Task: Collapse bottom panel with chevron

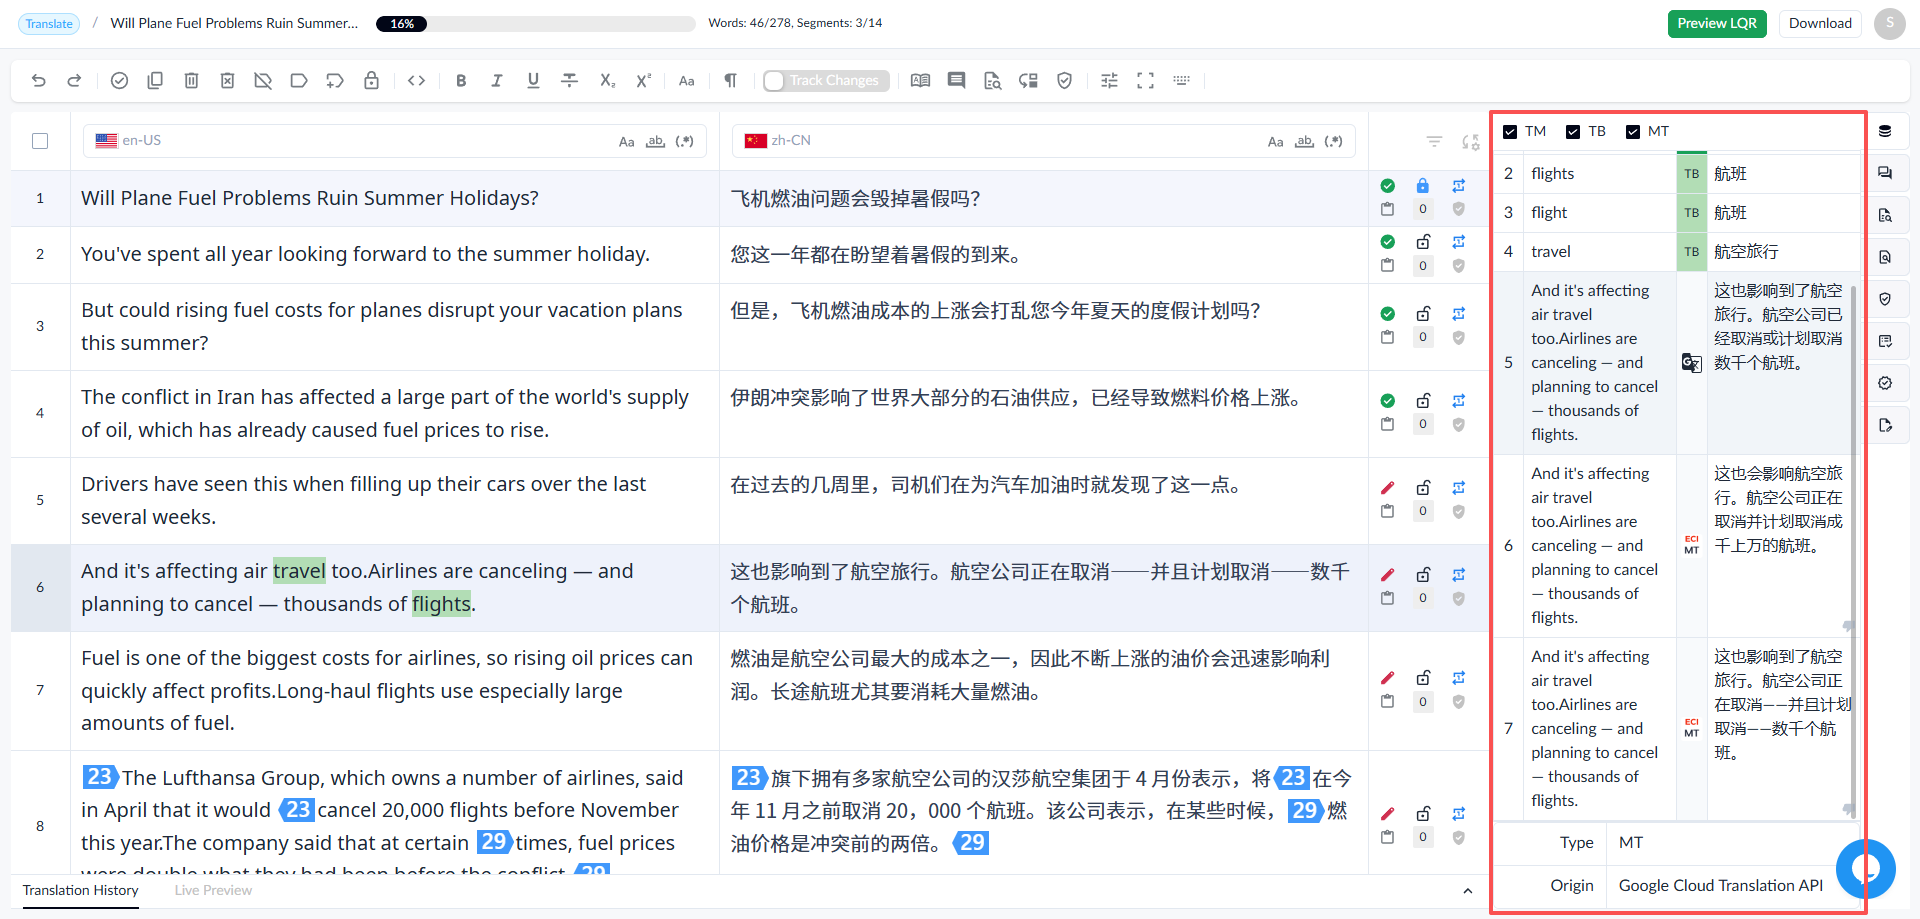Action: (x=1467, y=891)
